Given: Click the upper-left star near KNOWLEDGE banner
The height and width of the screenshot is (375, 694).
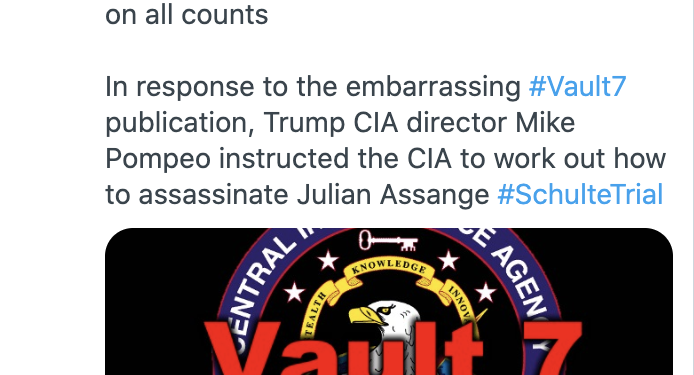Looking at the screenshot, I should tap(328, 260).
